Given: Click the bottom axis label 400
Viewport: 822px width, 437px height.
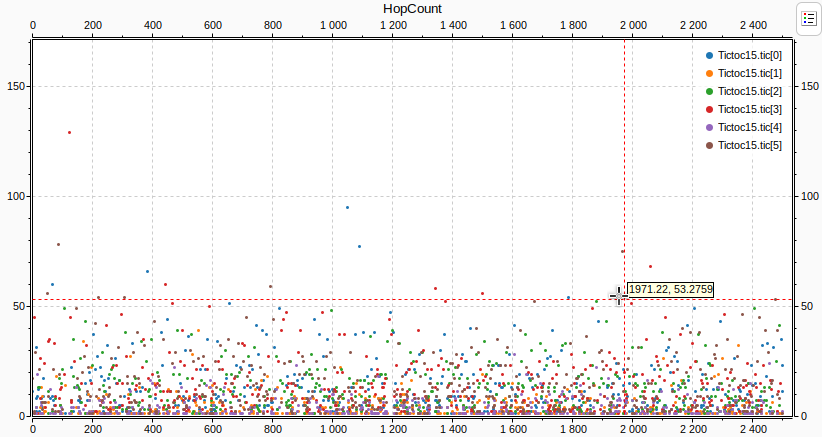Looking at the screenshot, I should point(153,429).
